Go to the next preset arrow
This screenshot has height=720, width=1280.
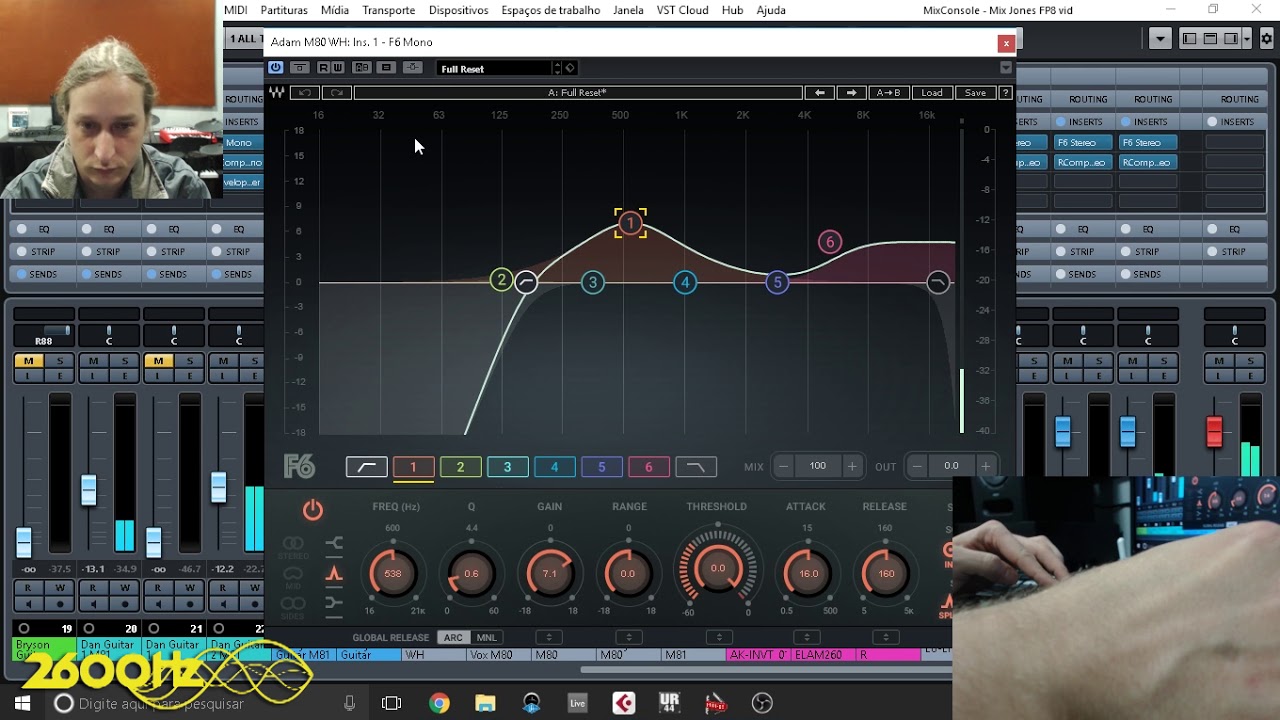(851, 93)
